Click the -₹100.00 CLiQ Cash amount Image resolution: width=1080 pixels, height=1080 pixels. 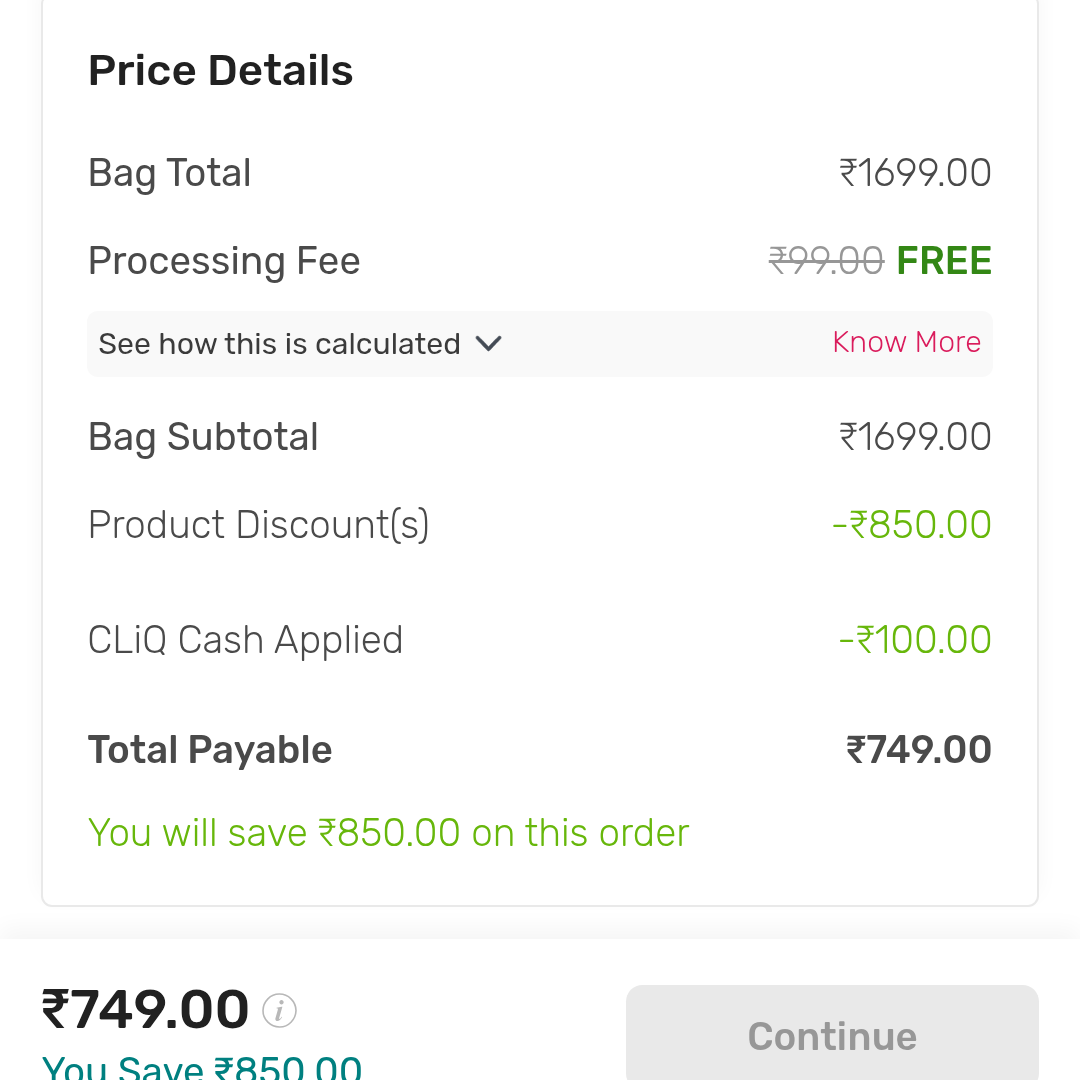(x=915, y=640)
